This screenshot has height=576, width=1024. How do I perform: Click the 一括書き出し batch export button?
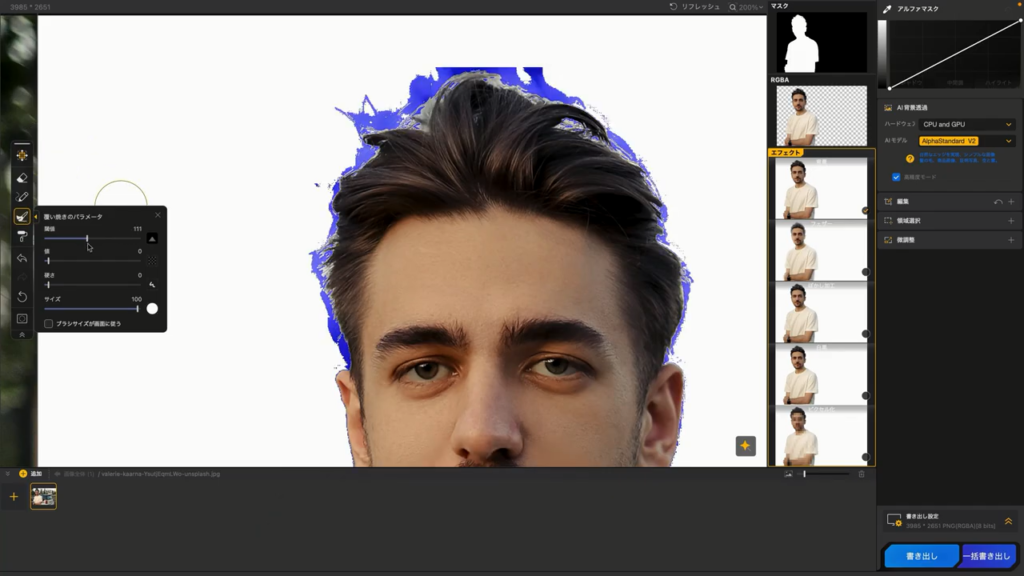coord(988,556)
